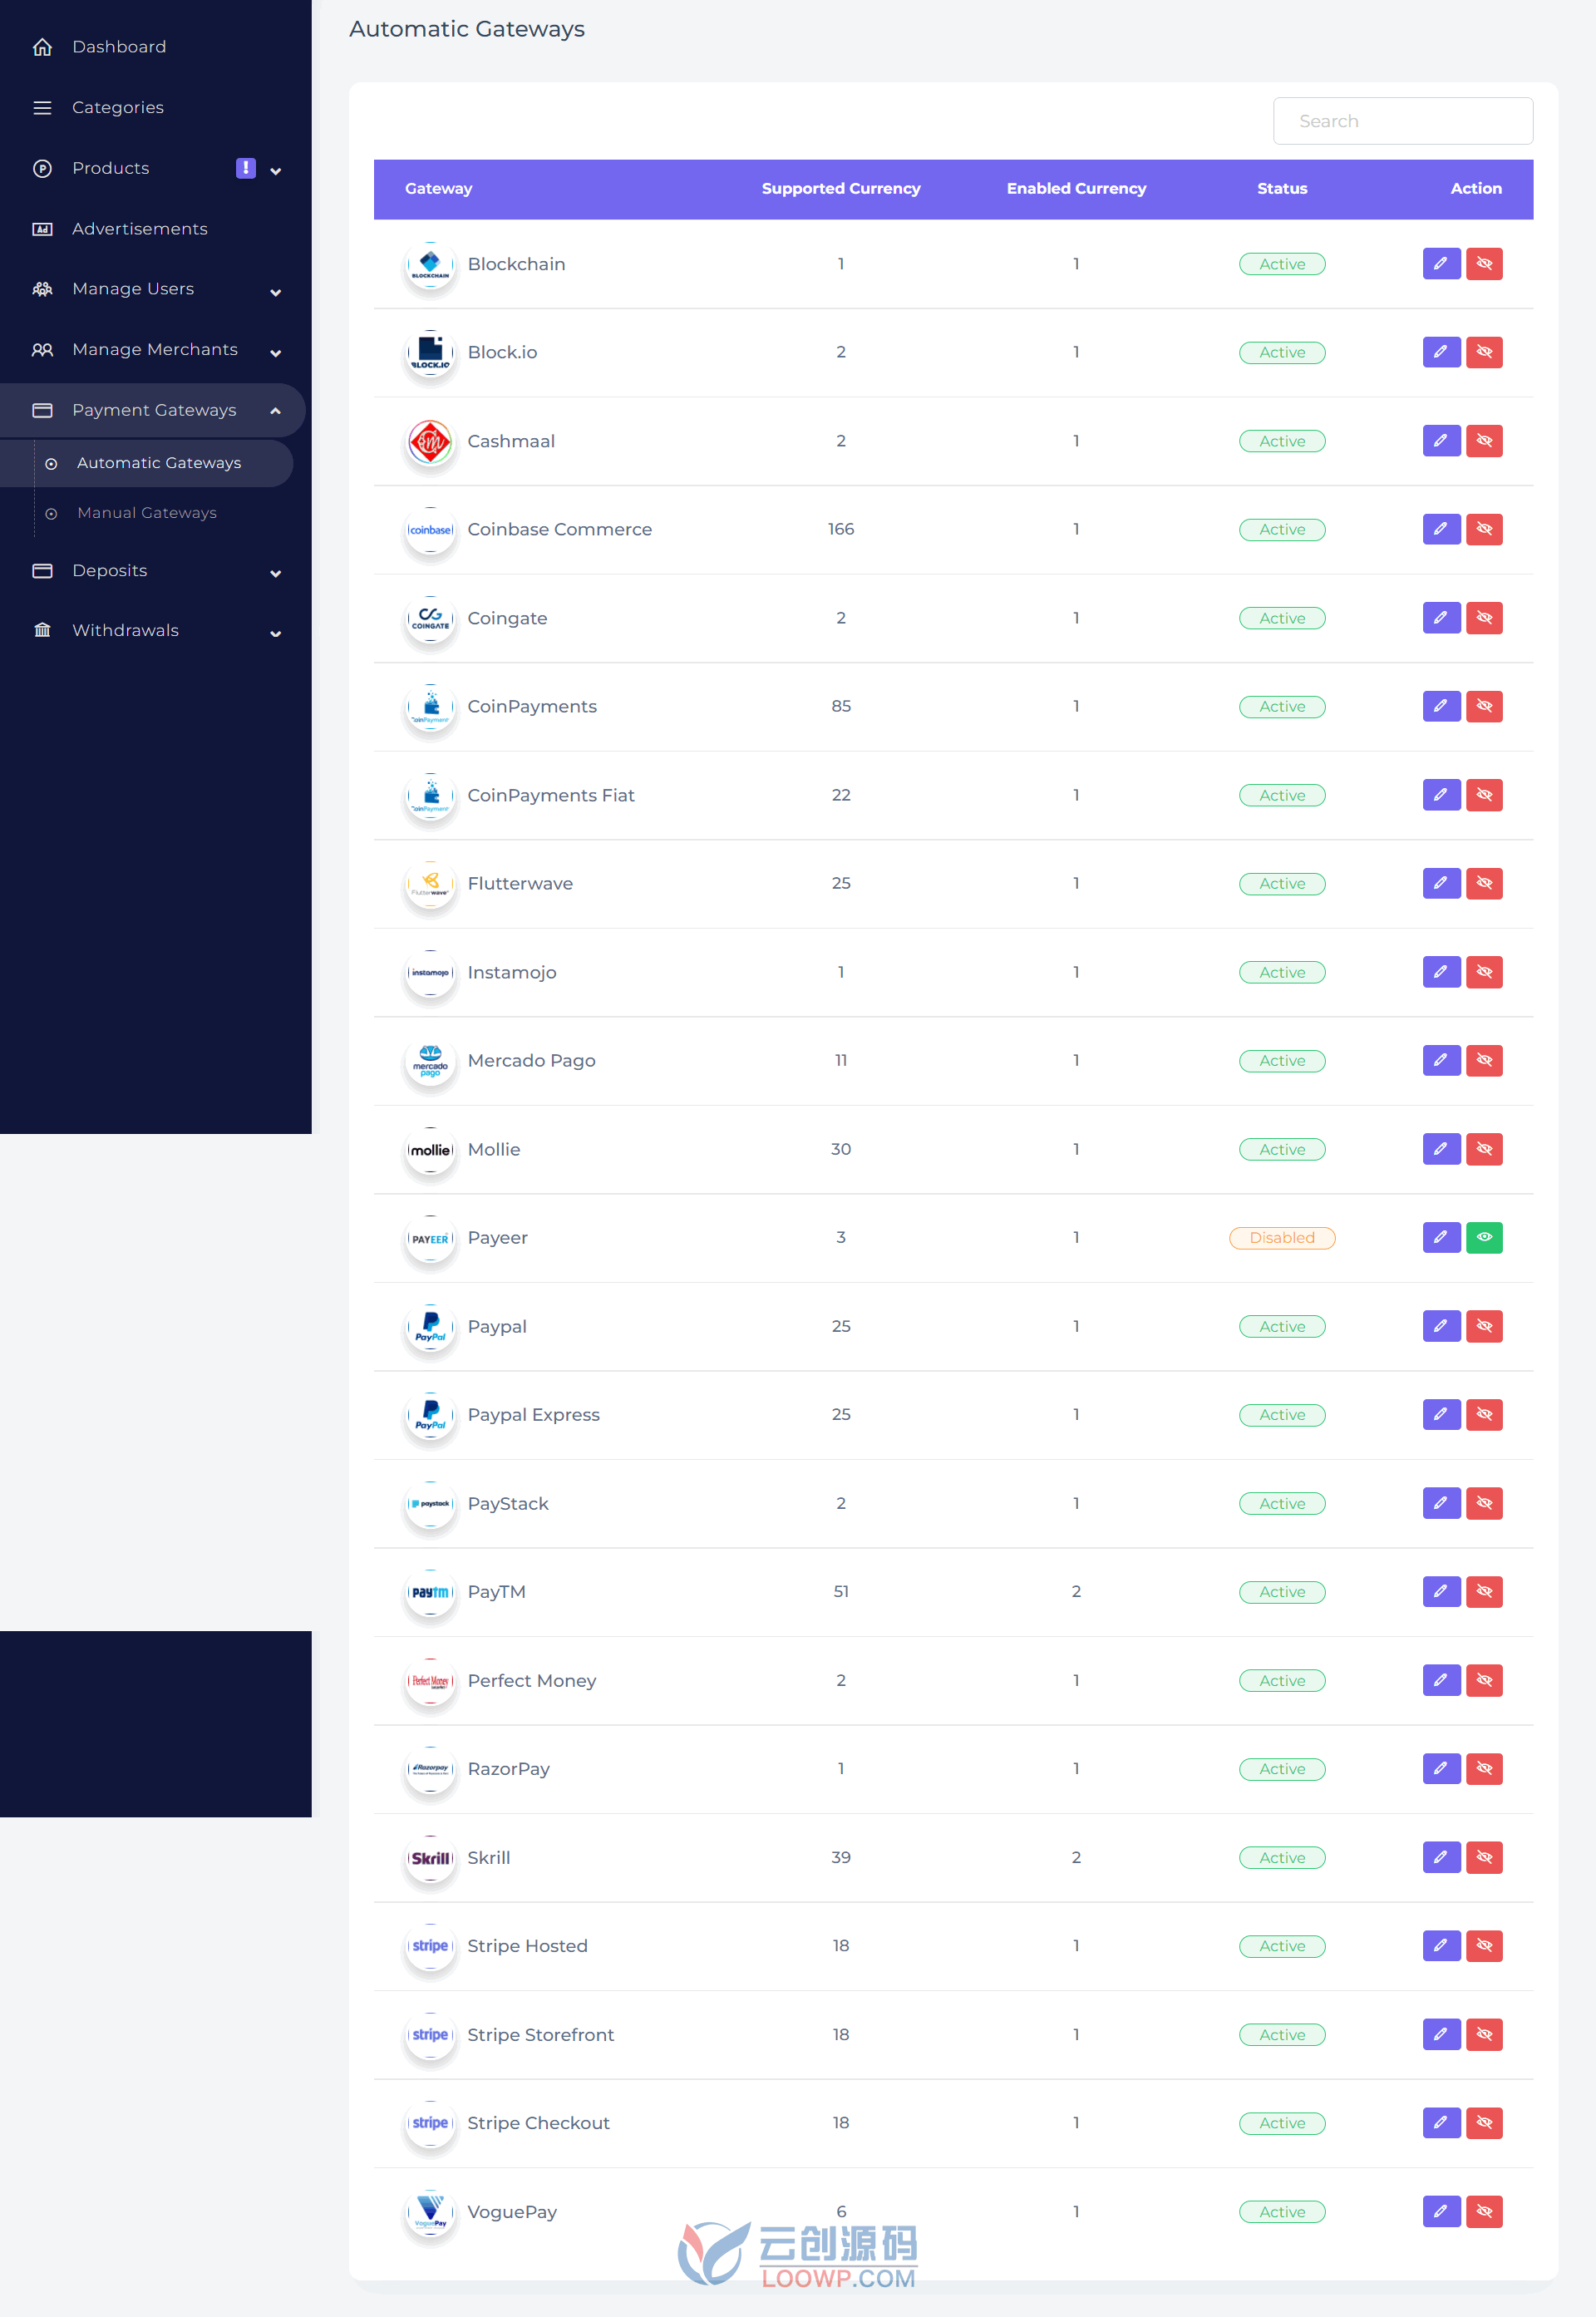Click the Products alert badge
1596x2317 pixels.
point(245,168)
